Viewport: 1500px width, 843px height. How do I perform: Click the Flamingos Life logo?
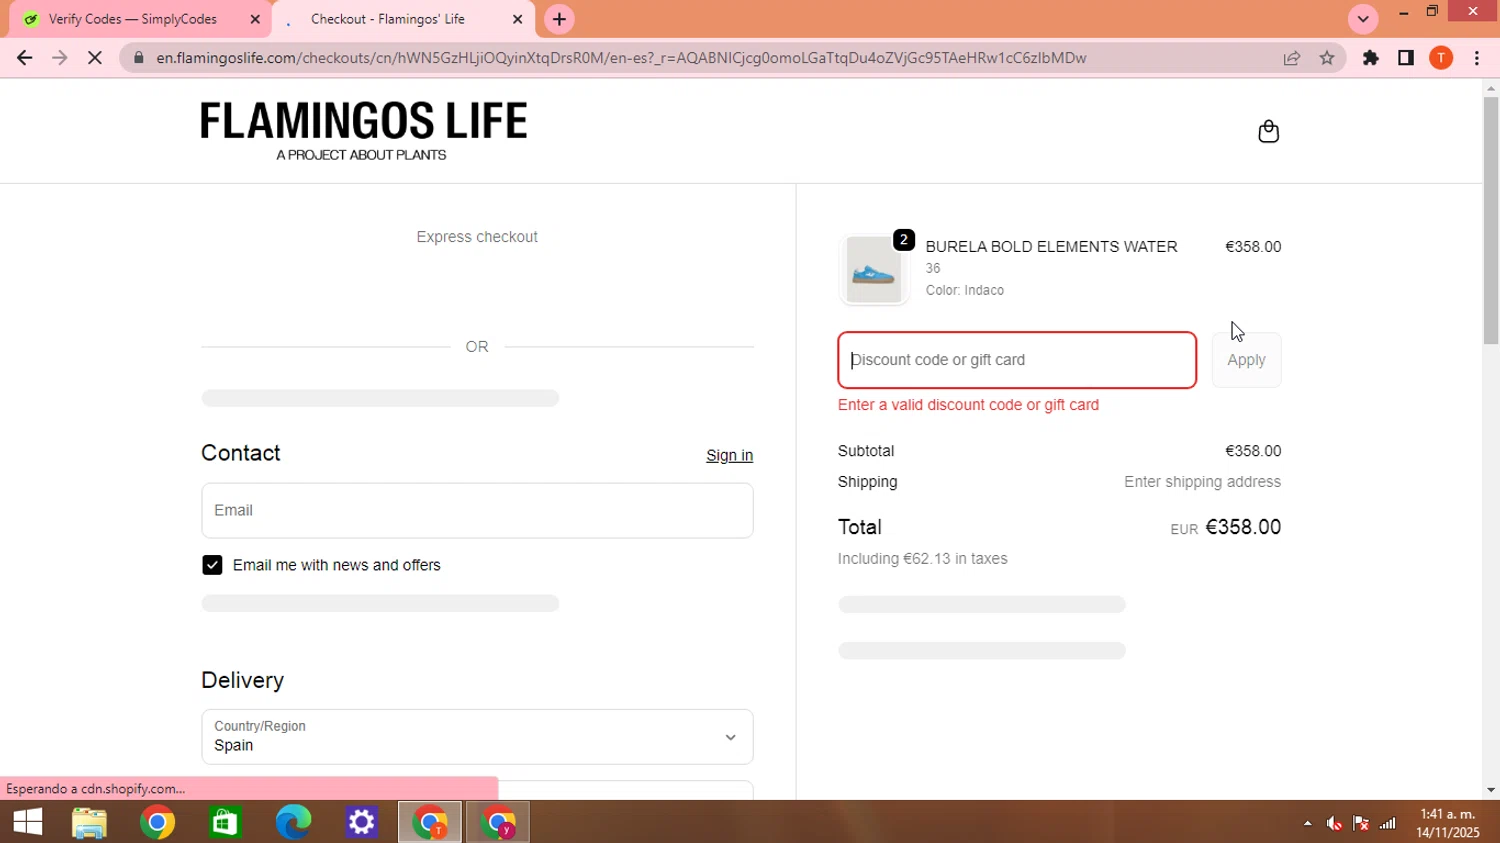(363, 131)
